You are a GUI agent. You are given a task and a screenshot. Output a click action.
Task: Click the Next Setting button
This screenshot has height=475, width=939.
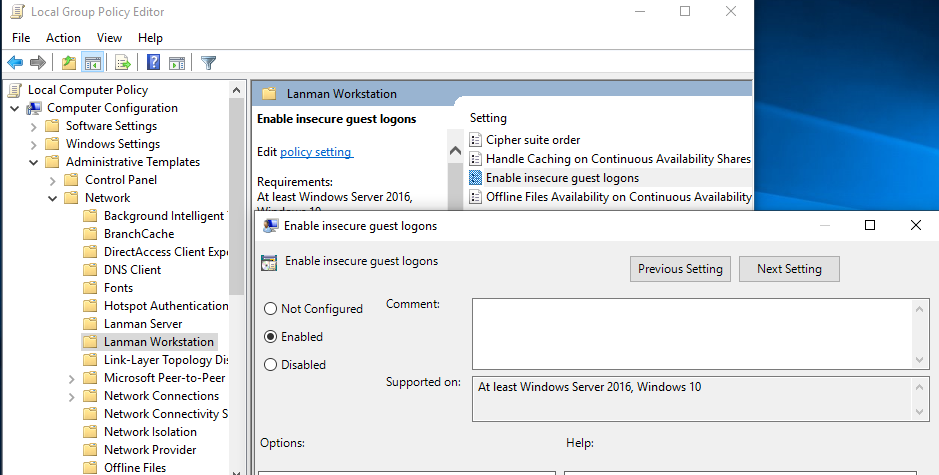789,269
